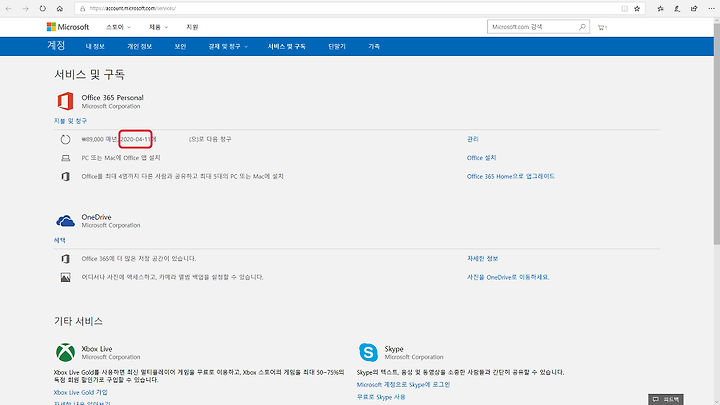Go to browser home icon
Viewport: 720px width, 405px height.
pyautogui.click(x=60, y=8)
